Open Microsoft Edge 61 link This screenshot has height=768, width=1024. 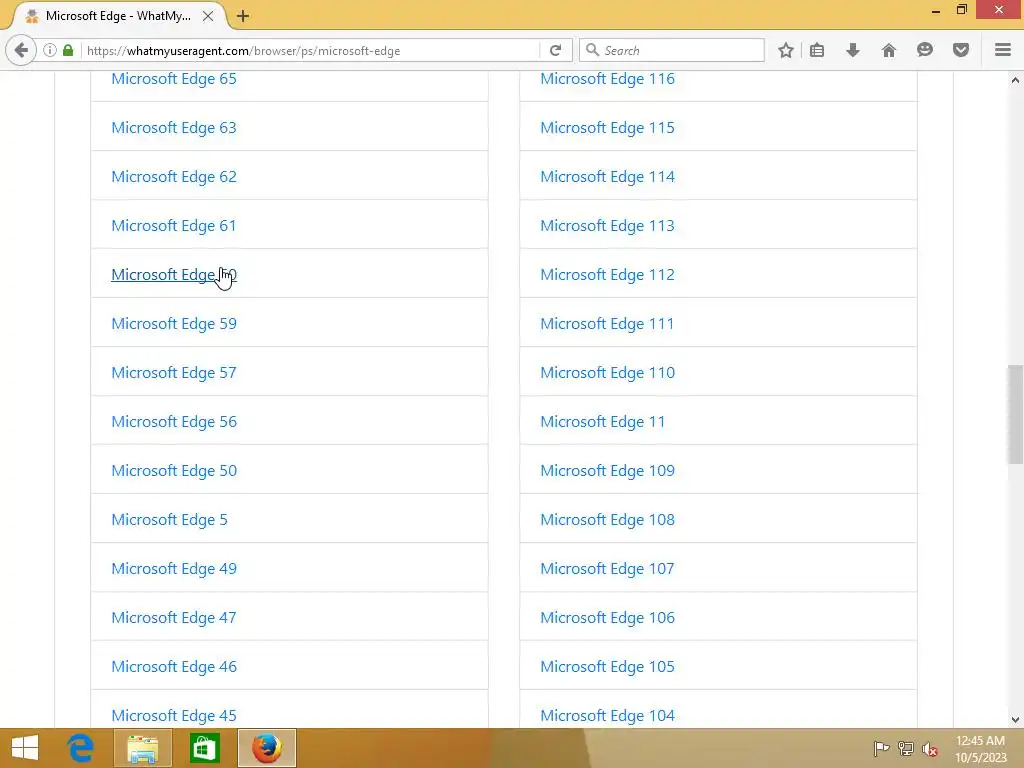174,226
